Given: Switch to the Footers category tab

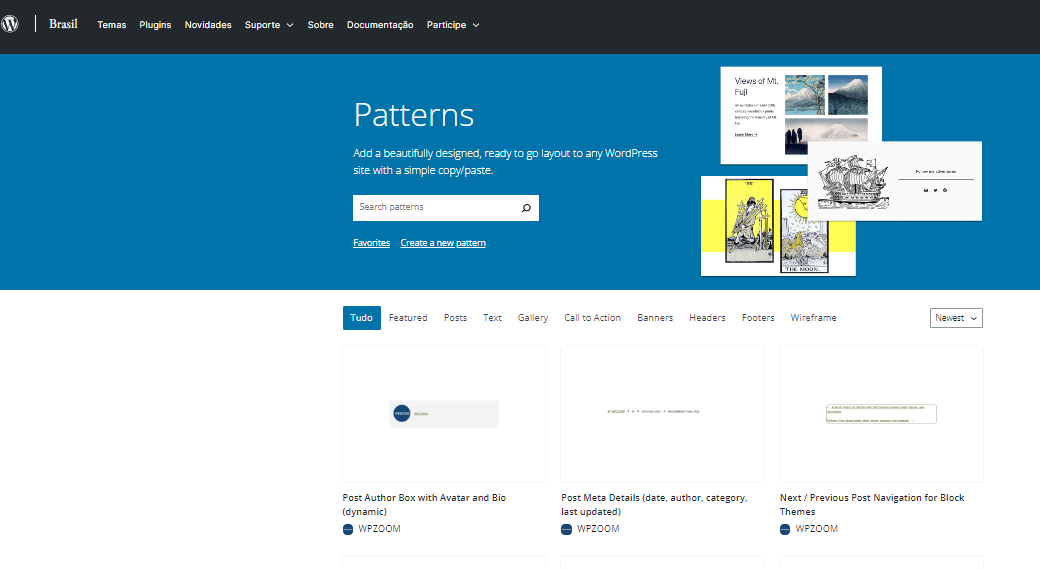Looking at the screenshot, I should [758, 318].
